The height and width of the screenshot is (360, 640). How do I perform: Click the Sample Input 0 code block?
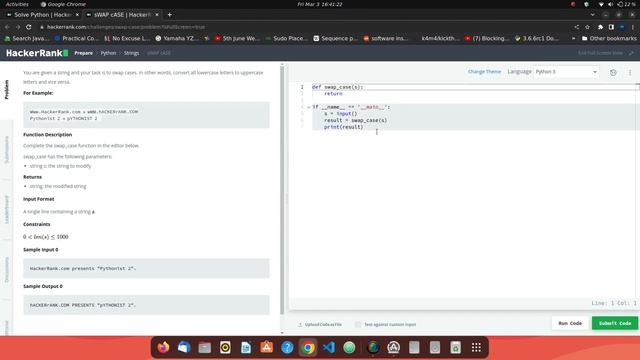tap(146, 269)
